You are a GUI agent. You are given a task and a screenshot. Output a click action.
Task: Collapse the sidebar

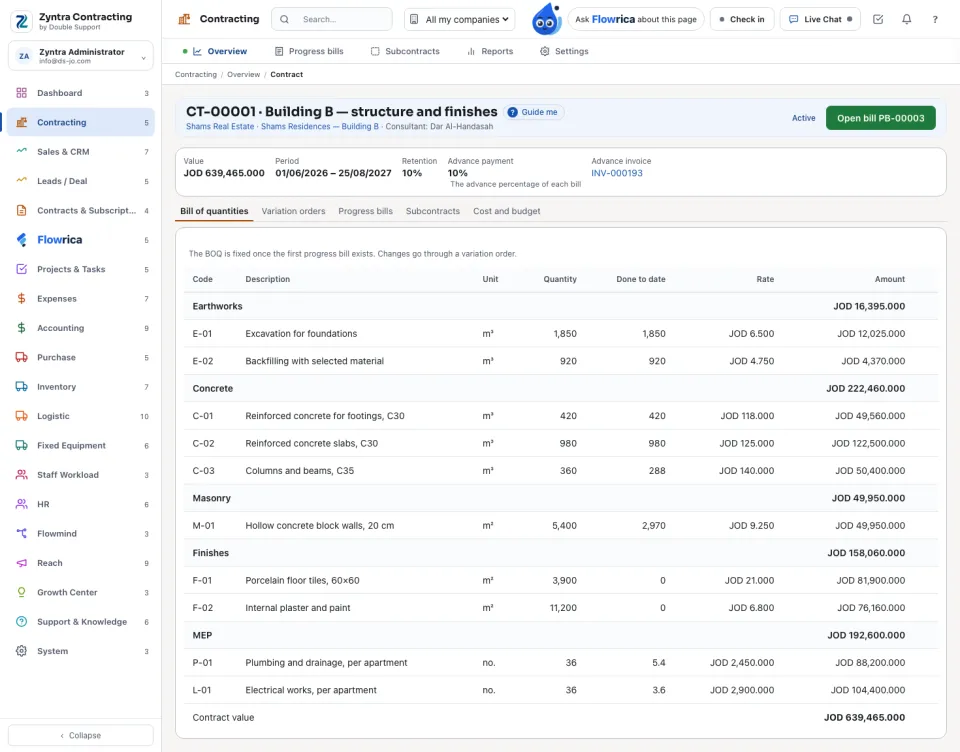coord(81,735)
